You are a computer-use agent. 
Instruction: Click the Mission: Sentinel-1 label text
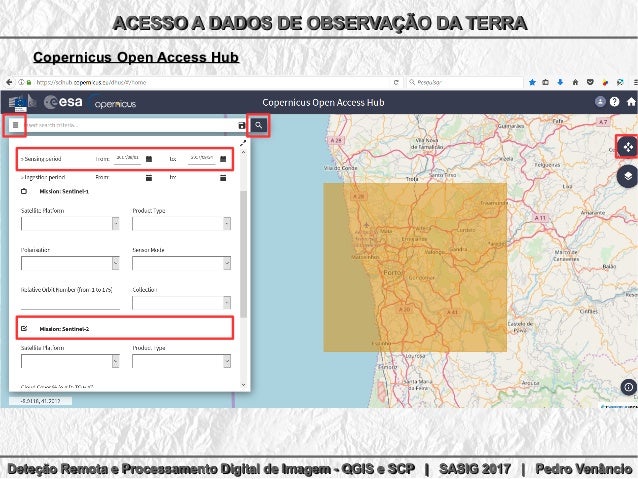(x=64, y=191)
